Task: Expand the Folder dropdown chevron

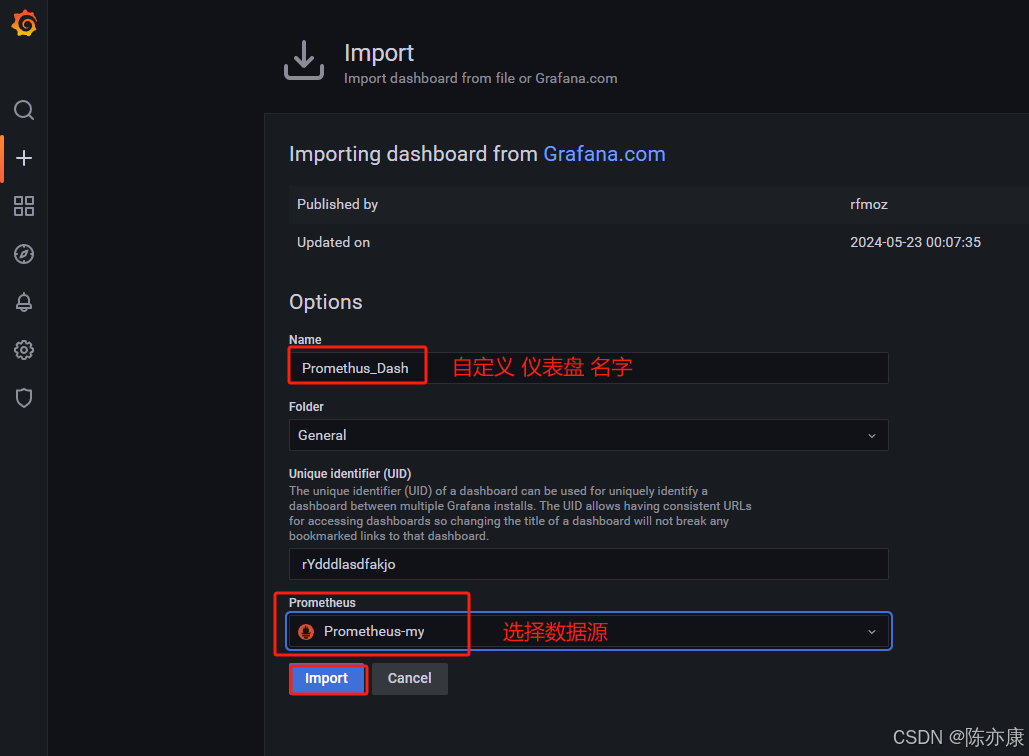Action: click(872, 436)
